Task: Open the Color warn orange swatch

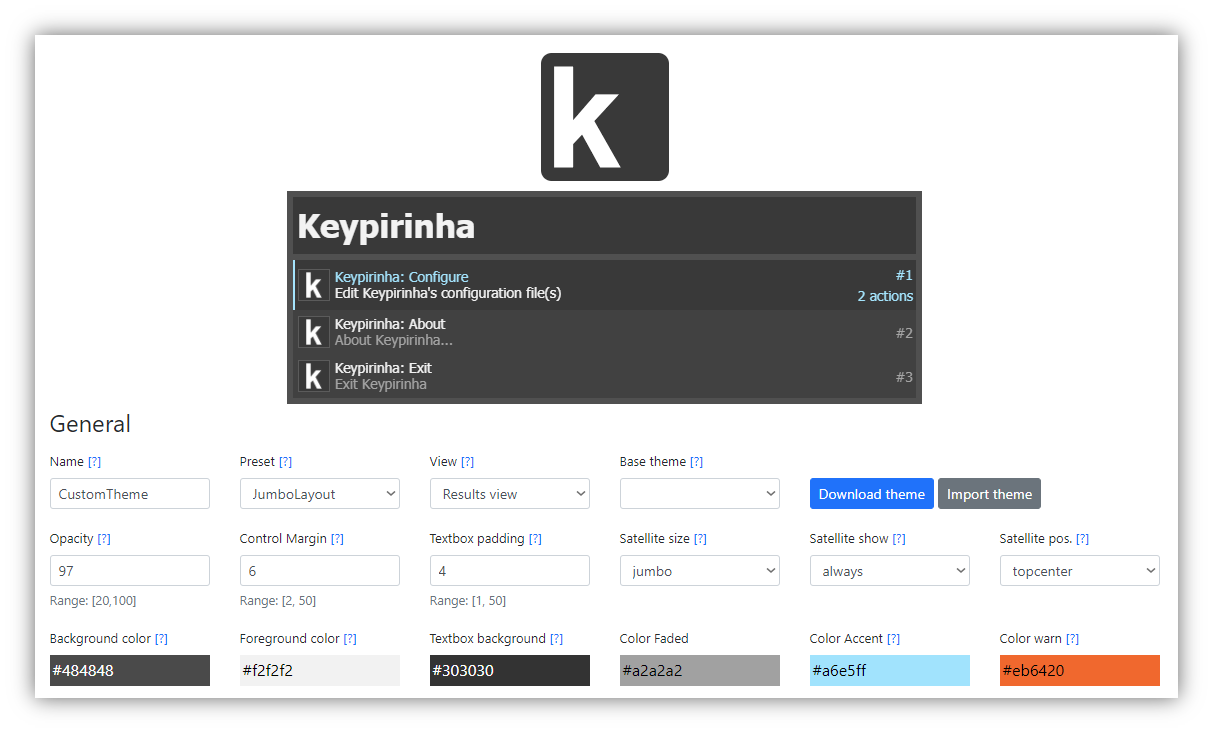Action: coord(1079,671)
